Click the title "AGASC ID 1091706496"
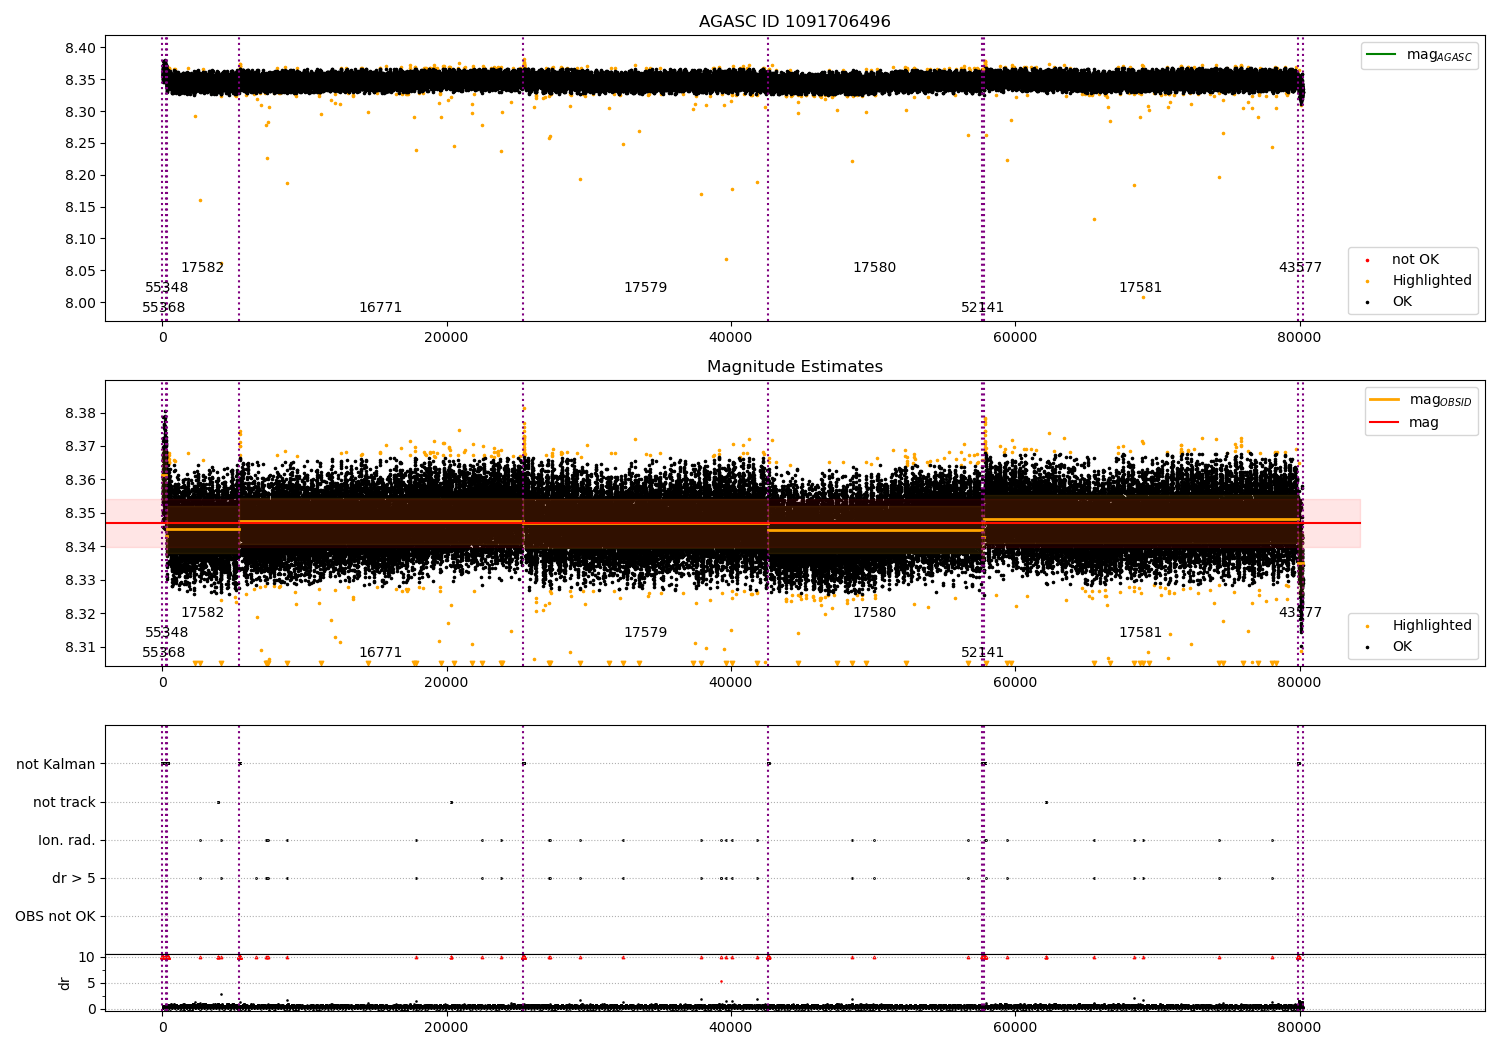Image resolution: width=1500 pixels, height=1050 pixels. [794, 22]
